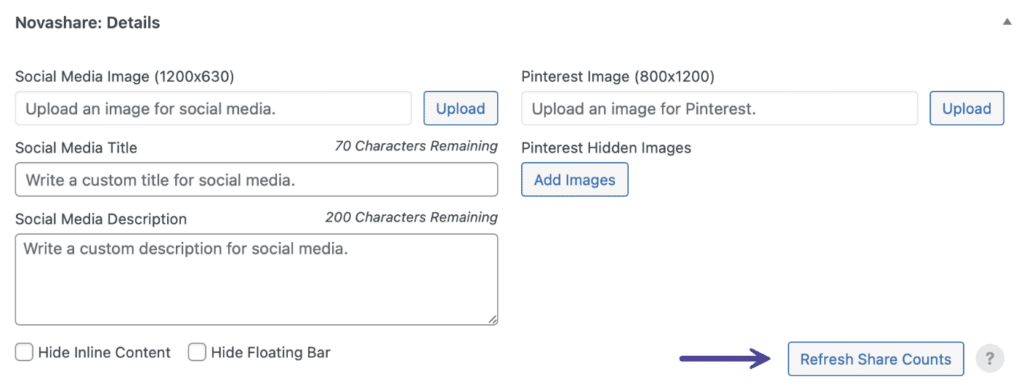
Task: Click Upload next to the Pinterest image field
Action: [967, 108]
